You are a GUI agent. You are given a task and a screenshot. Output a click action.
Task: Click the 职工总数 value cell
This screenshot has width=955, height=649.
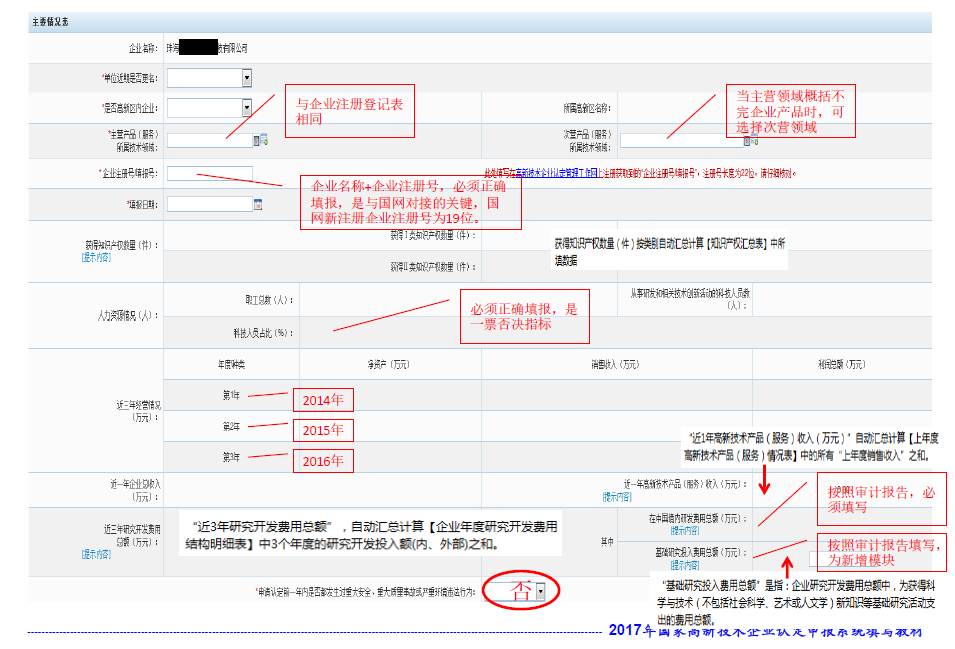coord(380,299)
